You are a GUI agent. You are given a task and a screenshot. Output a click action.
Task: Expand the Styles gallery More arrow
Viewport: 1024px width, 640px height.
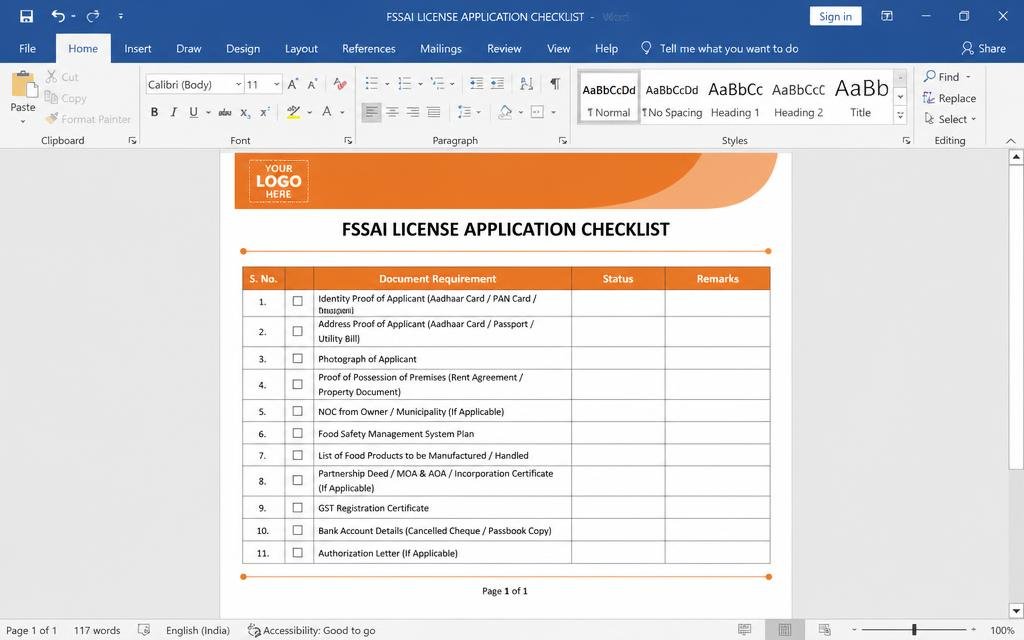[900, 116]
